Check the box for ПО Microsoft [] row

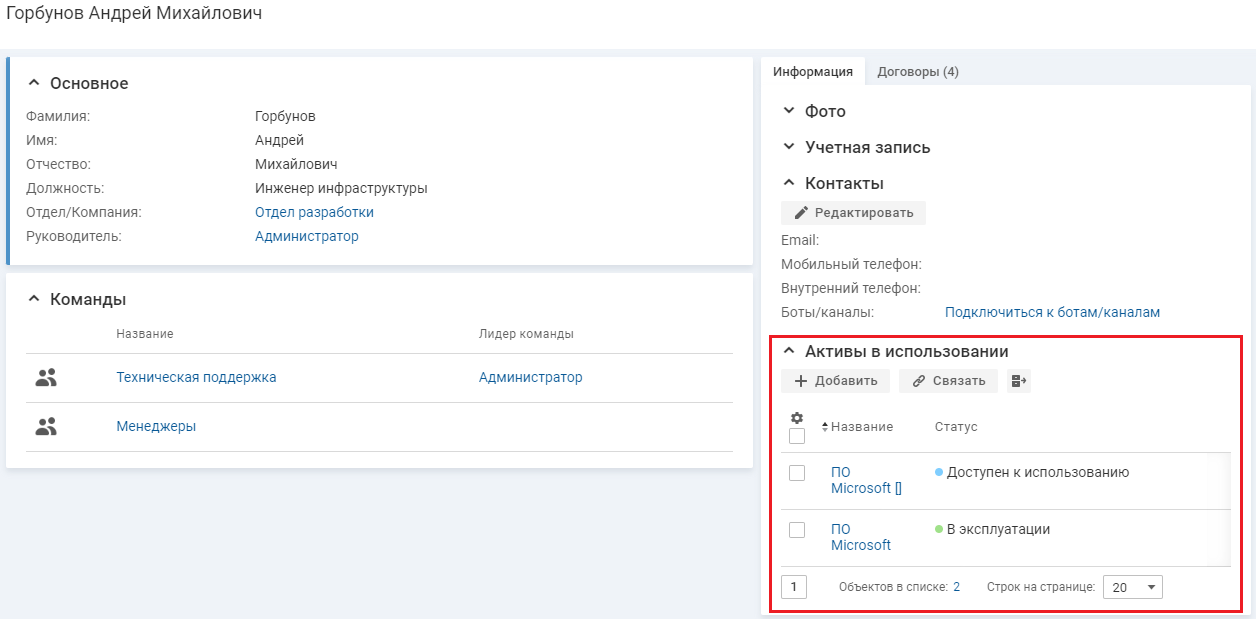(x=797, y=473)
